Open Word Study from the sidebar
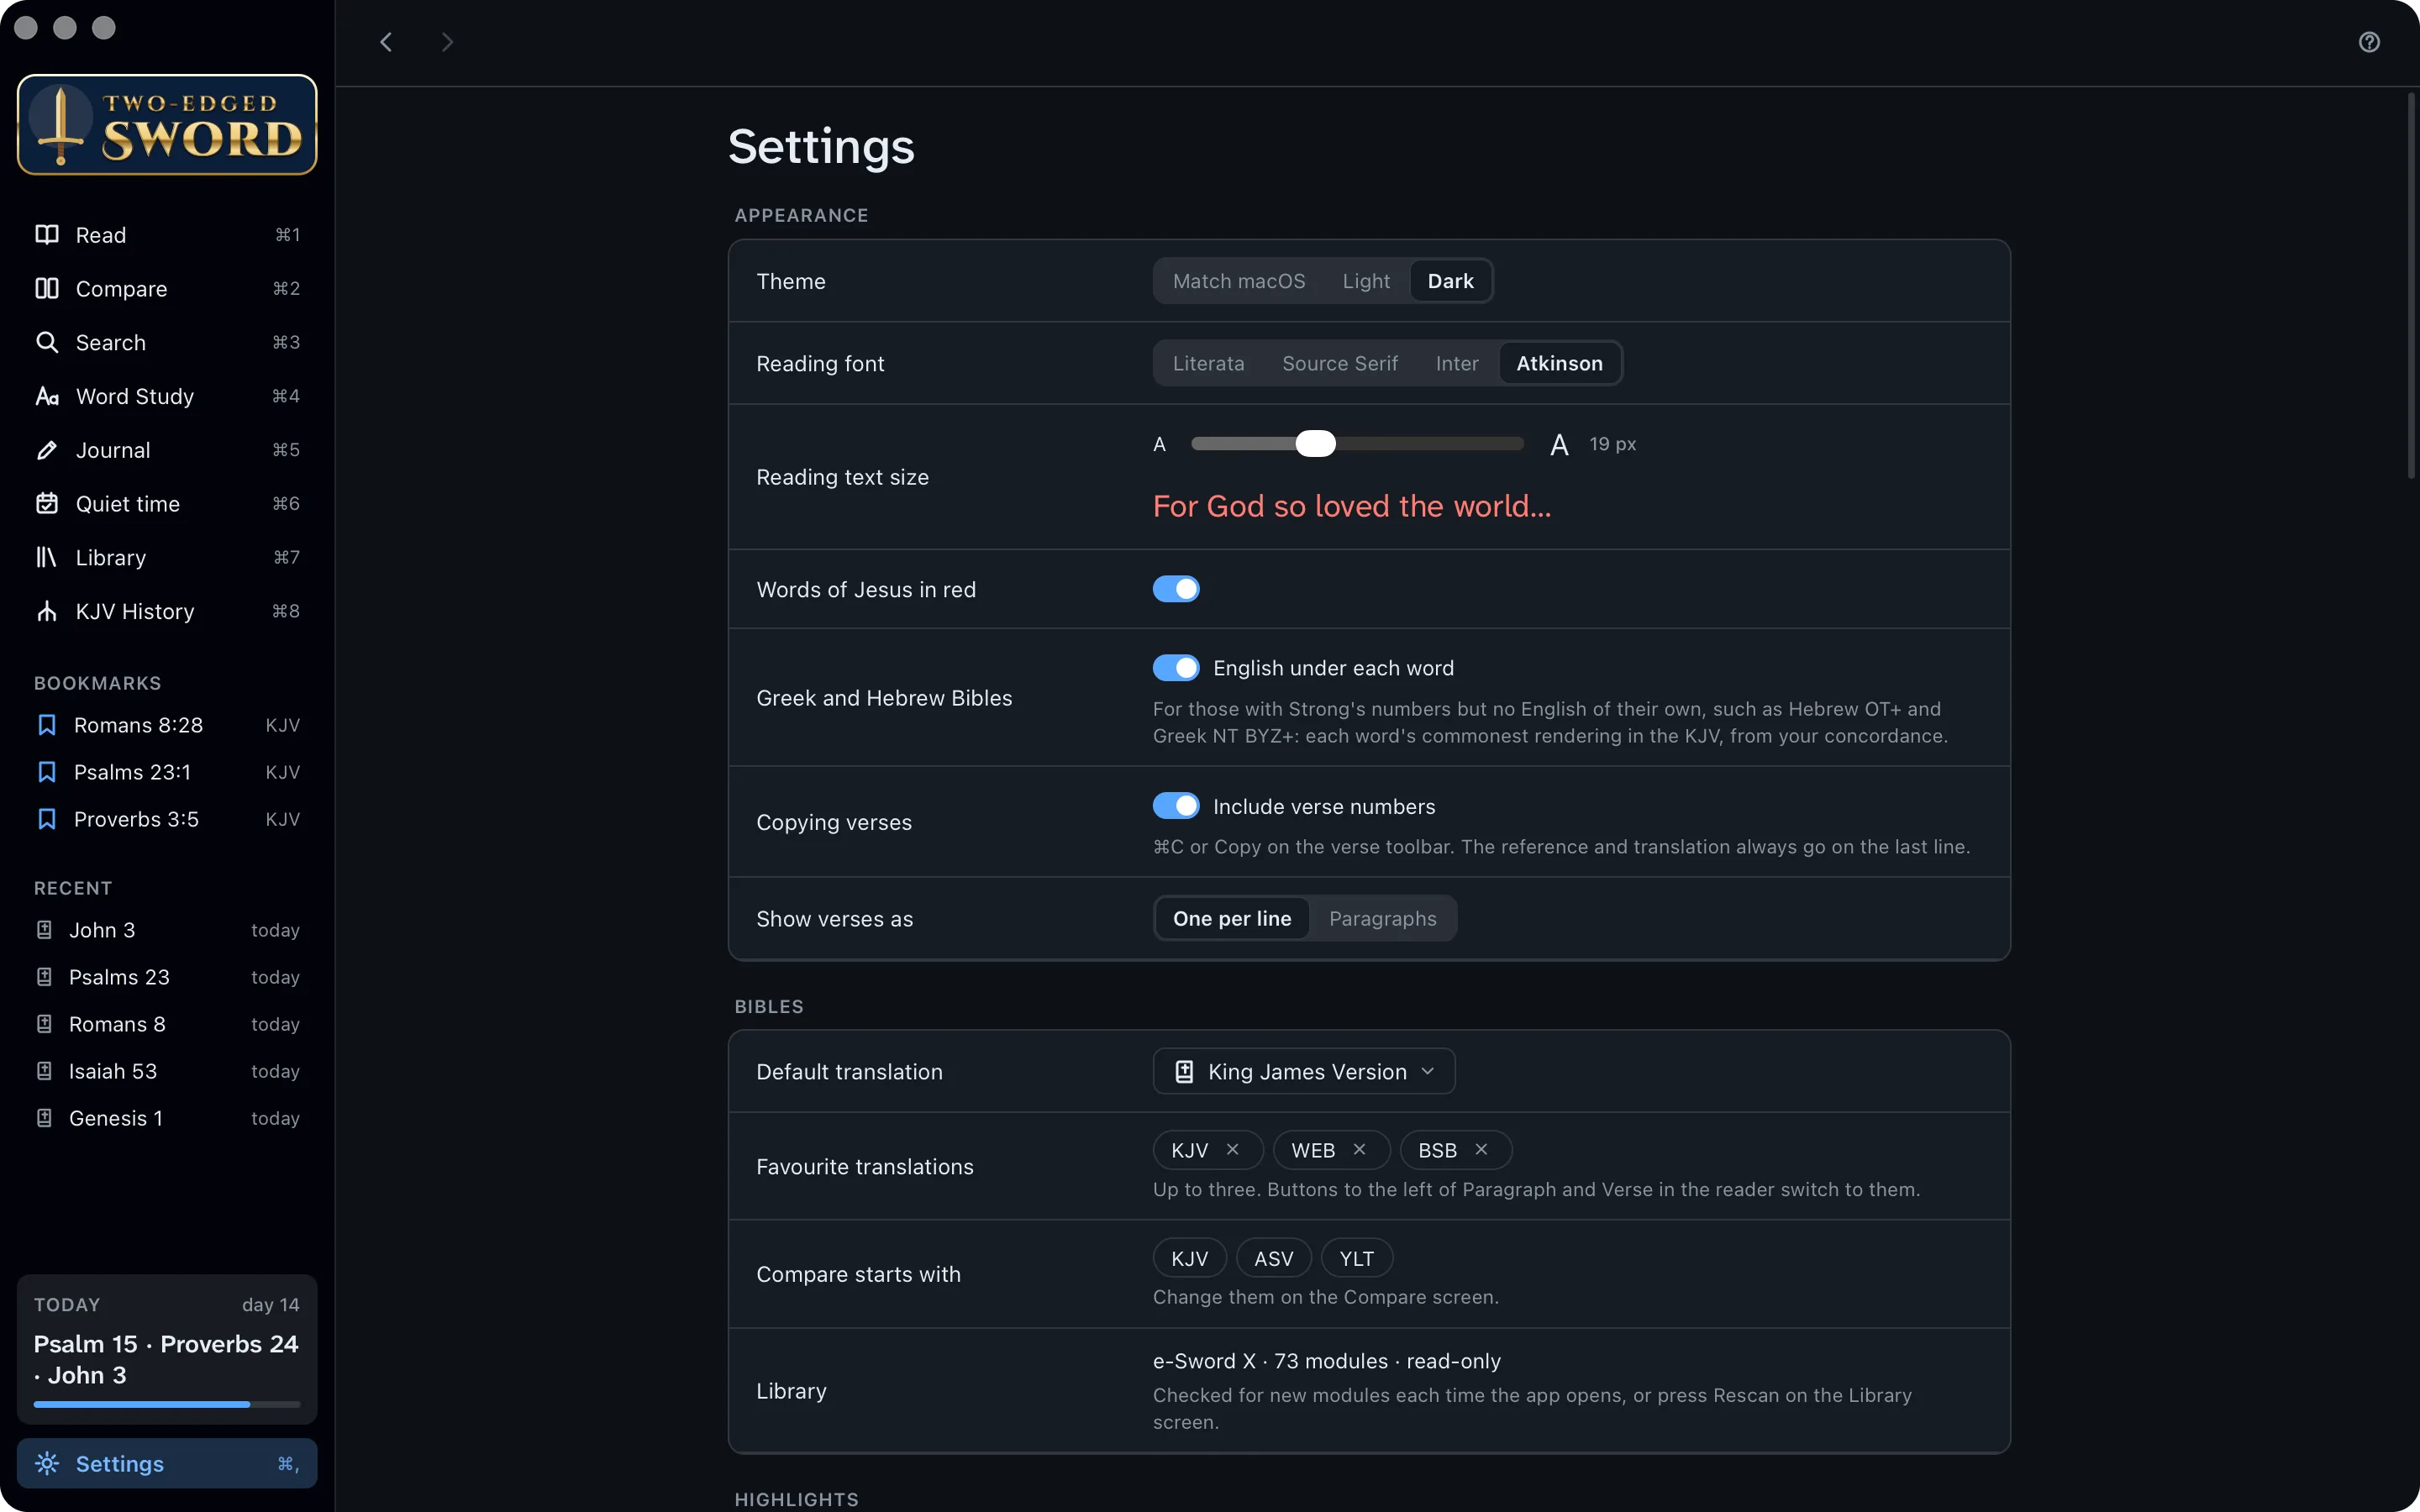The height and width of the screenshot is (1512, 2420). click(167, 397)
